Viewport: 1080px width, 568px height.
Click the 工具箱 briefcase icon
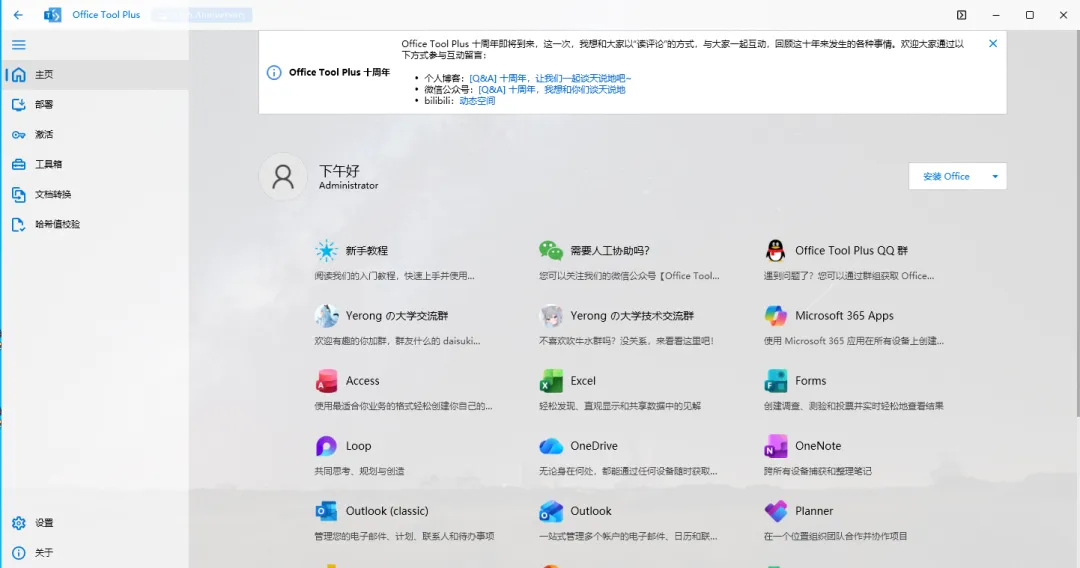click(x=19, y=165)
